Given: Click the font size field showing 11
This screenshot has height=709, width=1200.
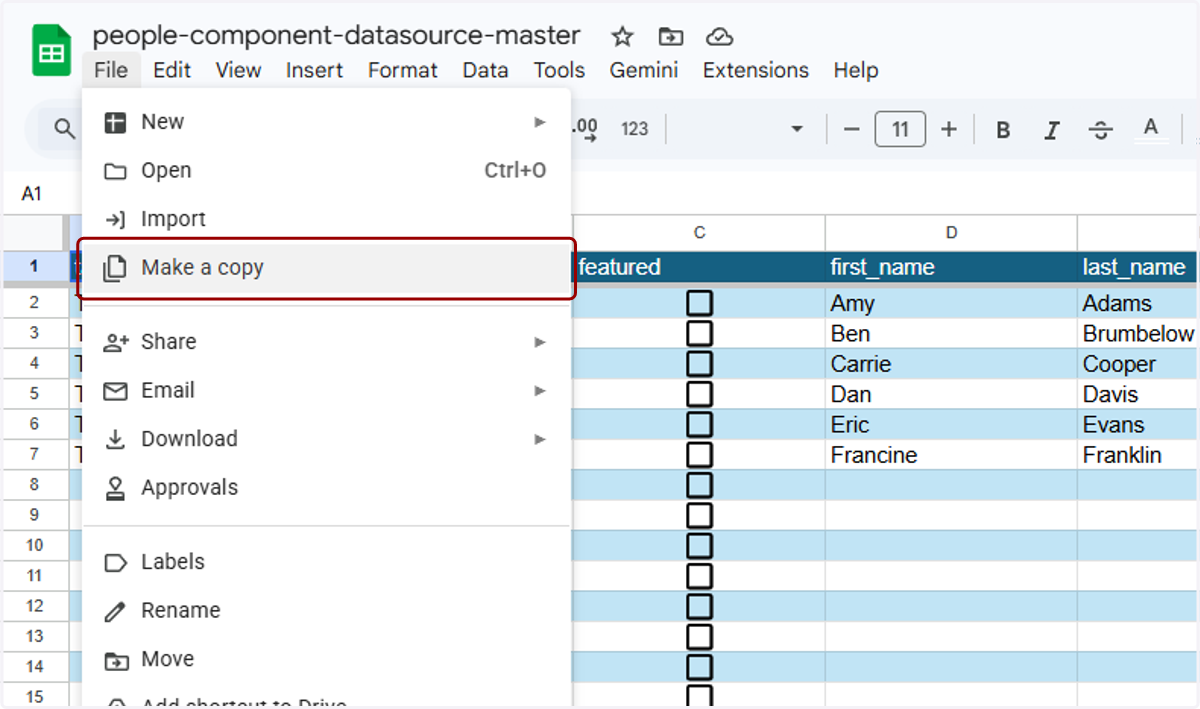Looking at the screenshot, I should point(900,129).
